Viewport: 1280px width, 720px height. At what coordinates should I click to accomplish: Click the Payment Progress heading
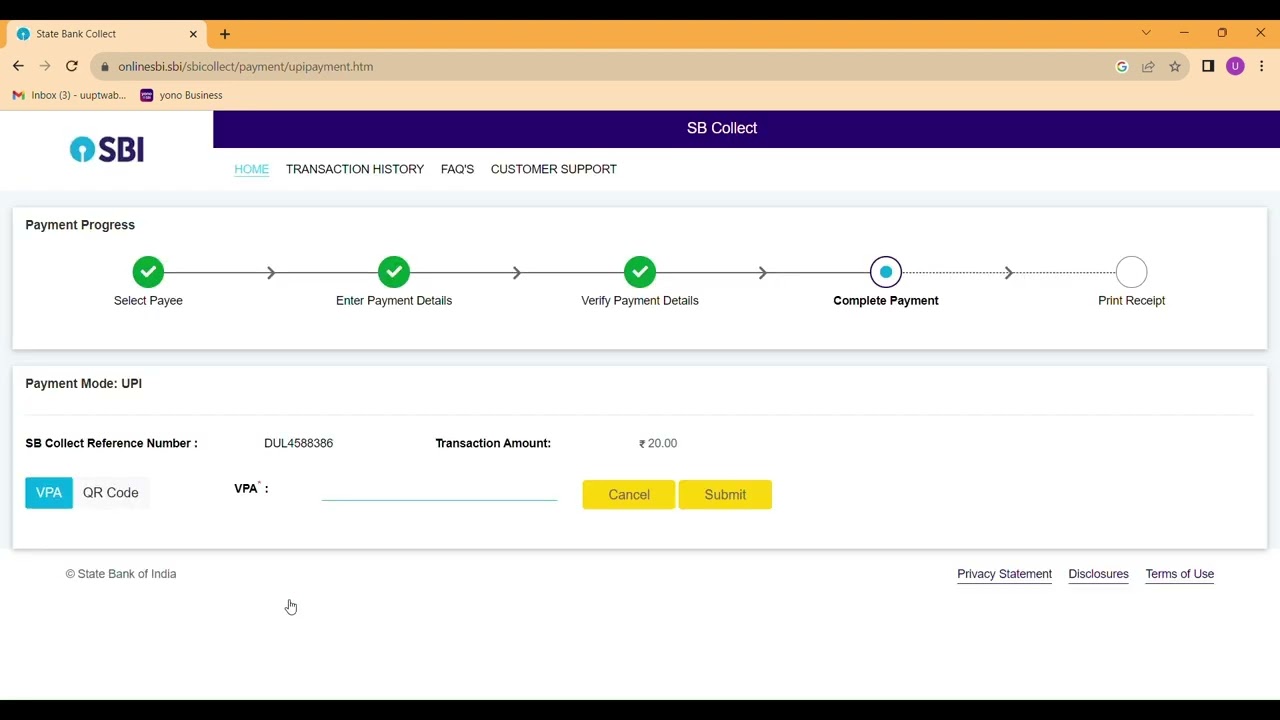(80, 225)
